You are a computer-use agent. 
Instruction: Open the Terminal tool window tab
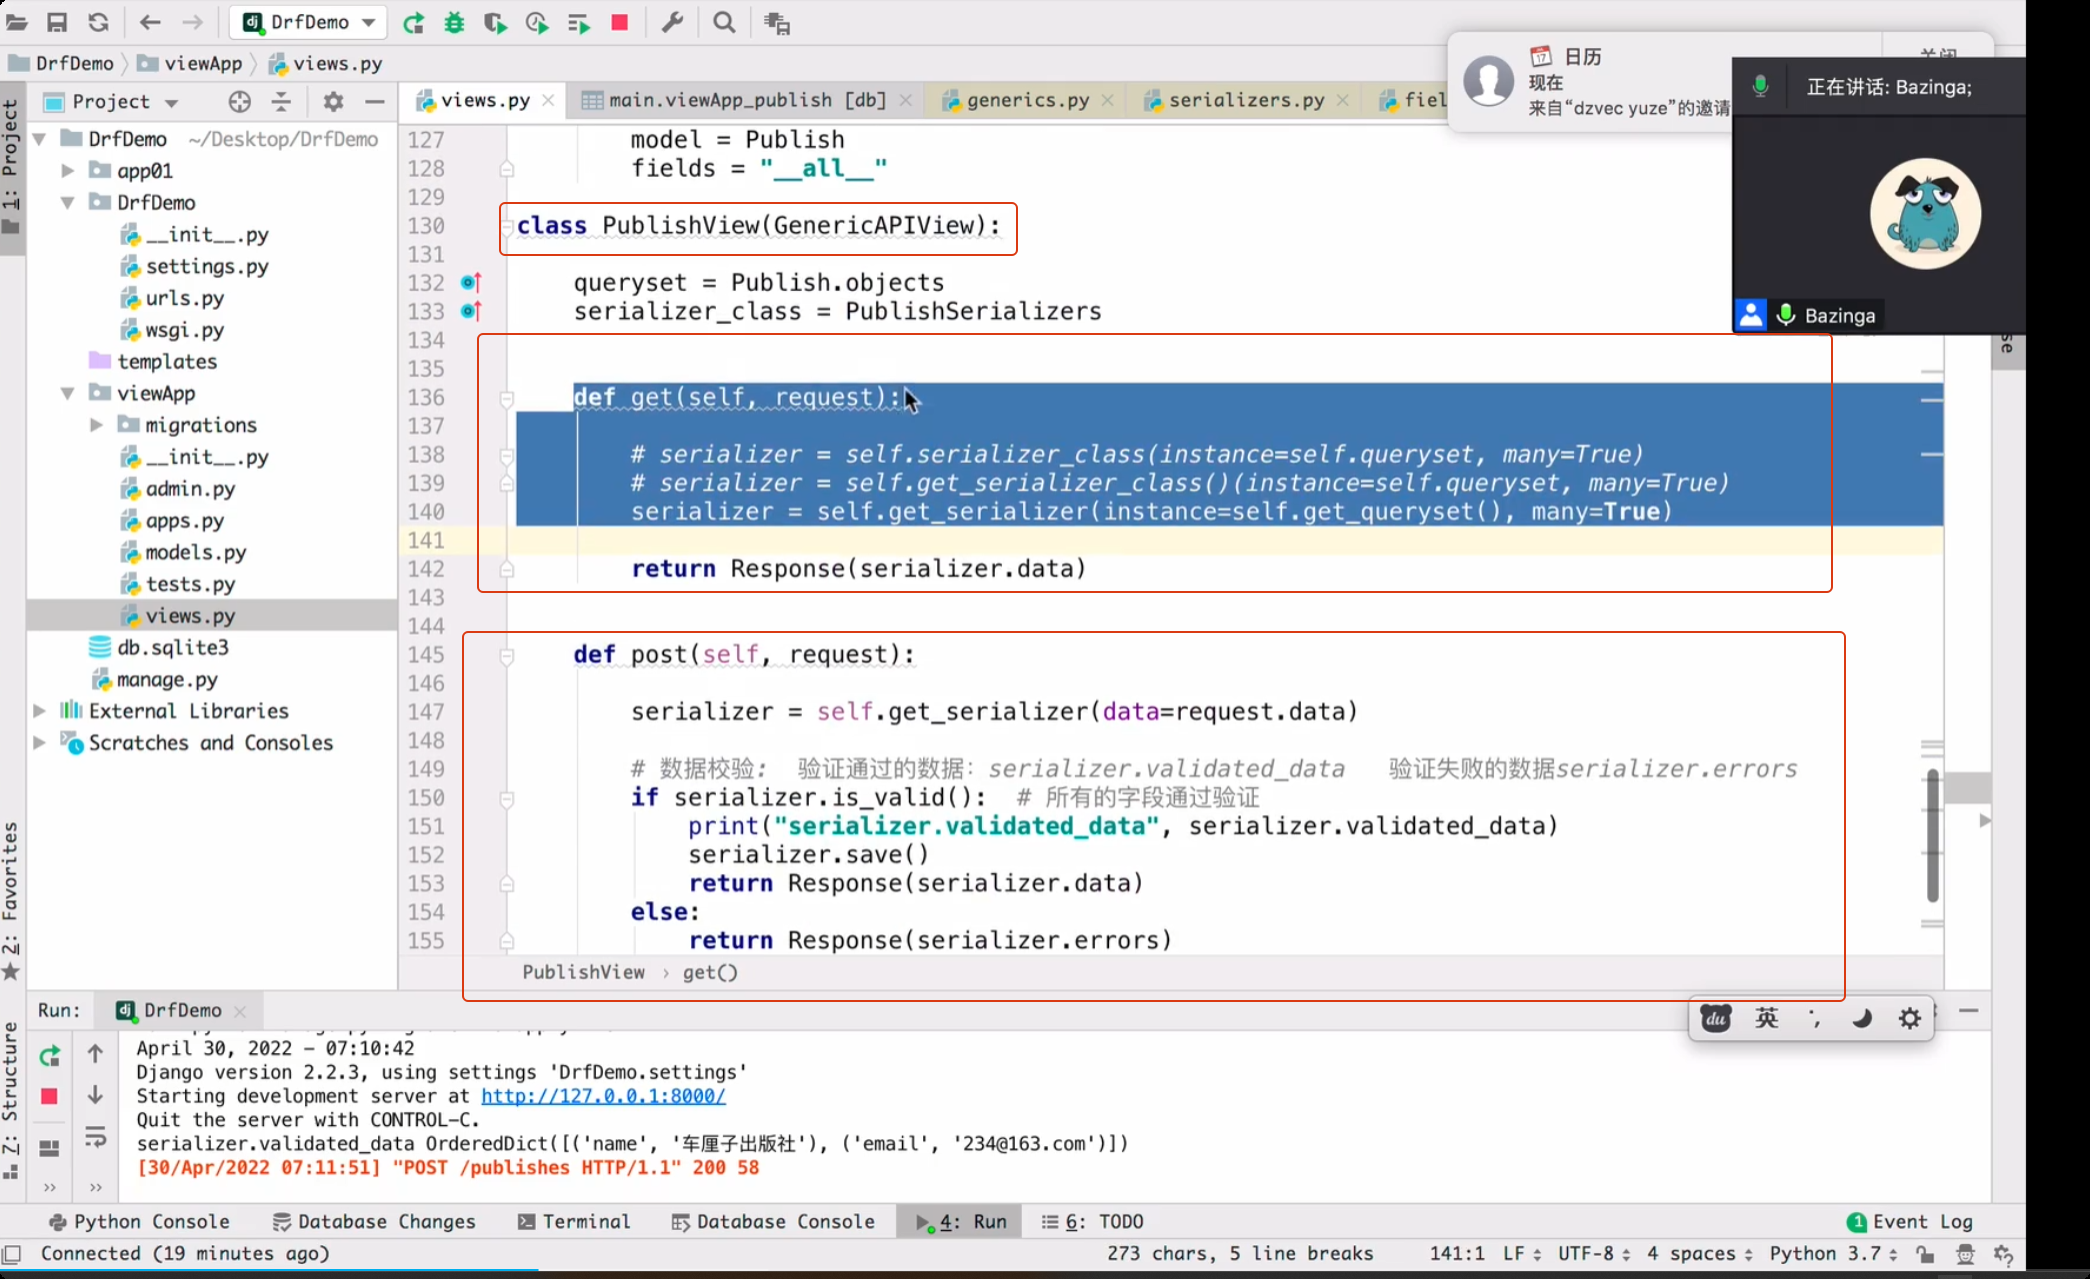pyautogui.click(x=575, y=1221)
